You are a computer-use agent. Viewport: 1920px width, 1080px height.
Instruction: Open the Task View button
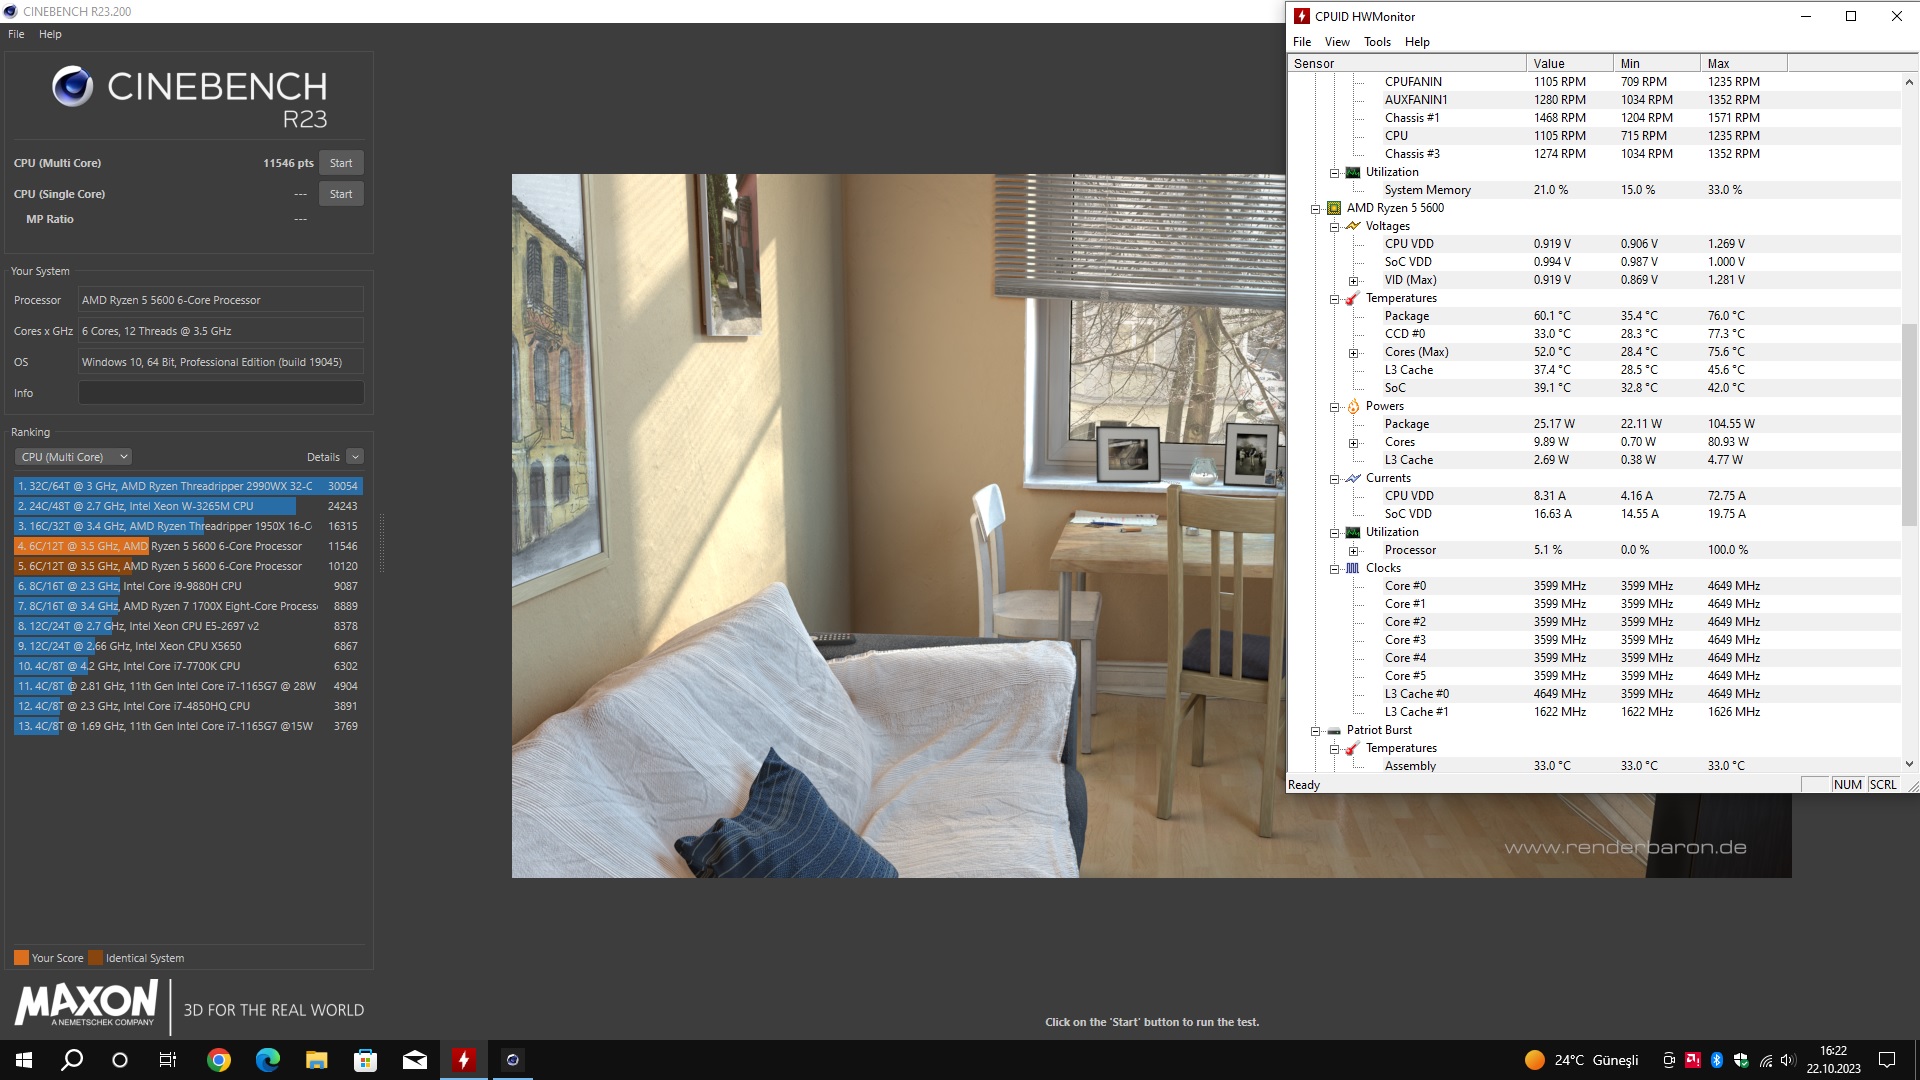click(168, 1060)
